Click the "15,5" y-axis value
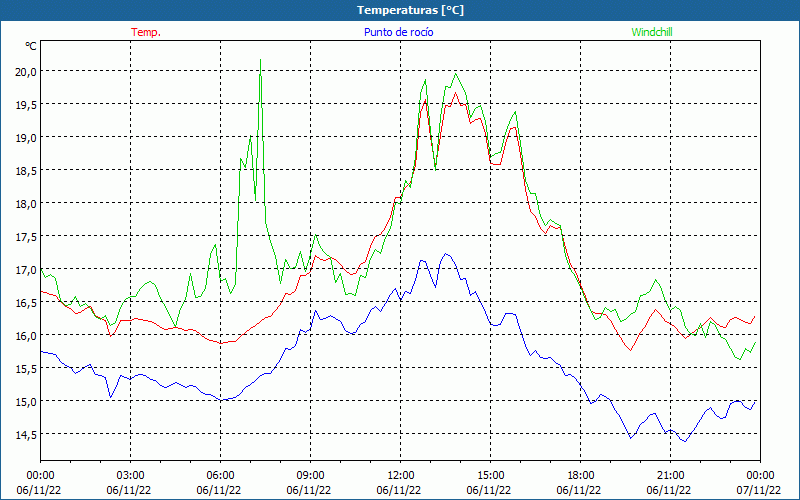 click(x=26, y=368)
